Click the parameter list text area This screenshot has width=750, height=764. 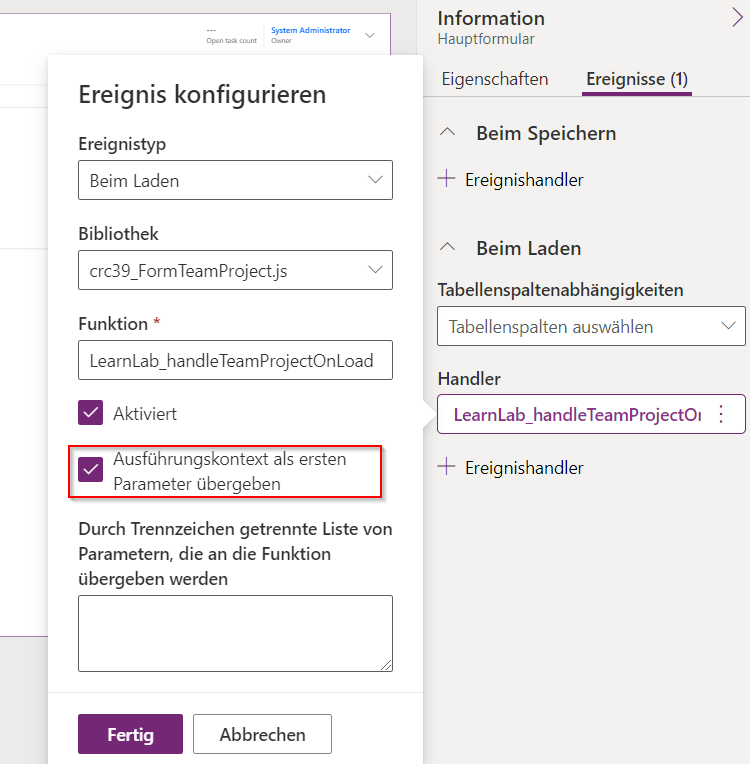click(235, 632)
